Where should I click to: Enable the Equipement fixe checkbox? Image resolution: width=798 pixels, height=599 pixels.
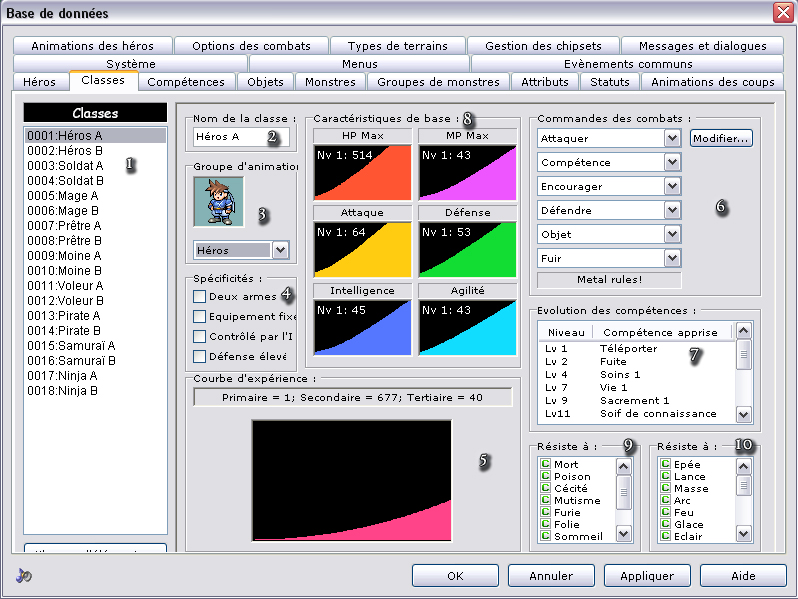pos(200,317)
